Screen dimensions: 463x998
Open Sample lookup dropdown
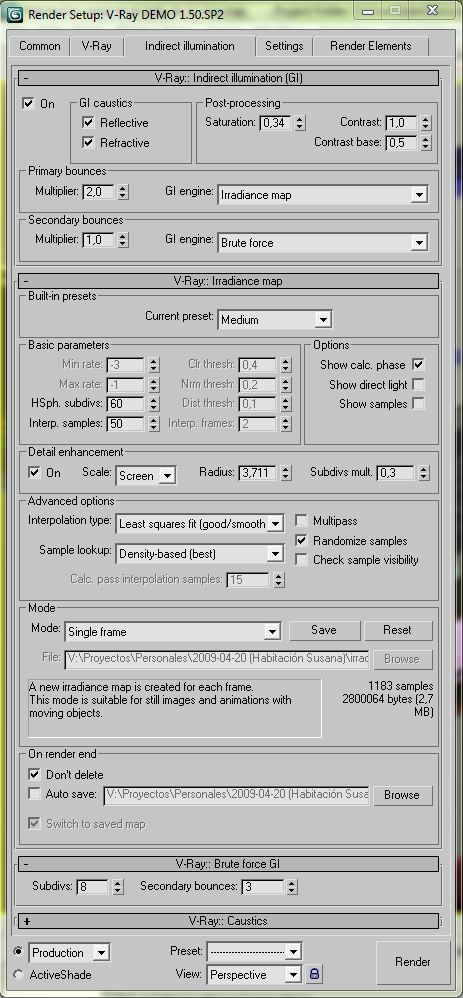(200, 554)
